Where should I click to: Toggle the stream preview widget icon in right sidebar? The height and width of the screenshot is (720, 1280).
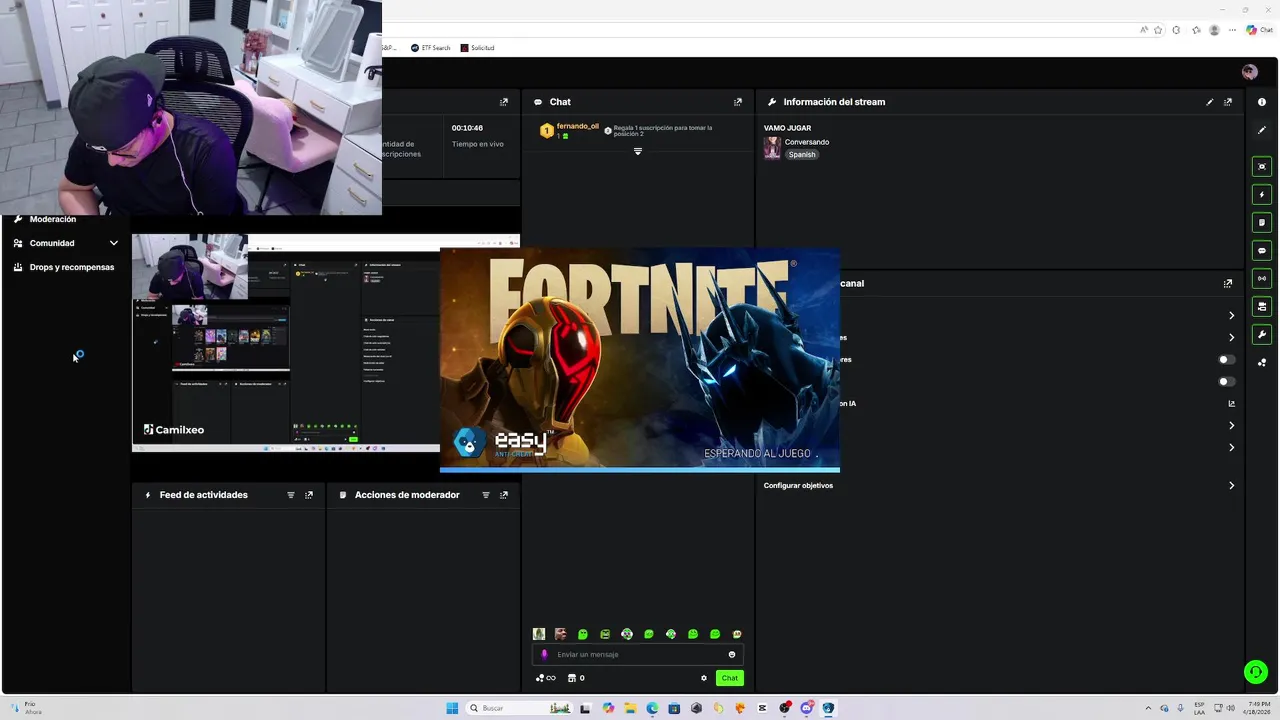tap(1262, 167)
